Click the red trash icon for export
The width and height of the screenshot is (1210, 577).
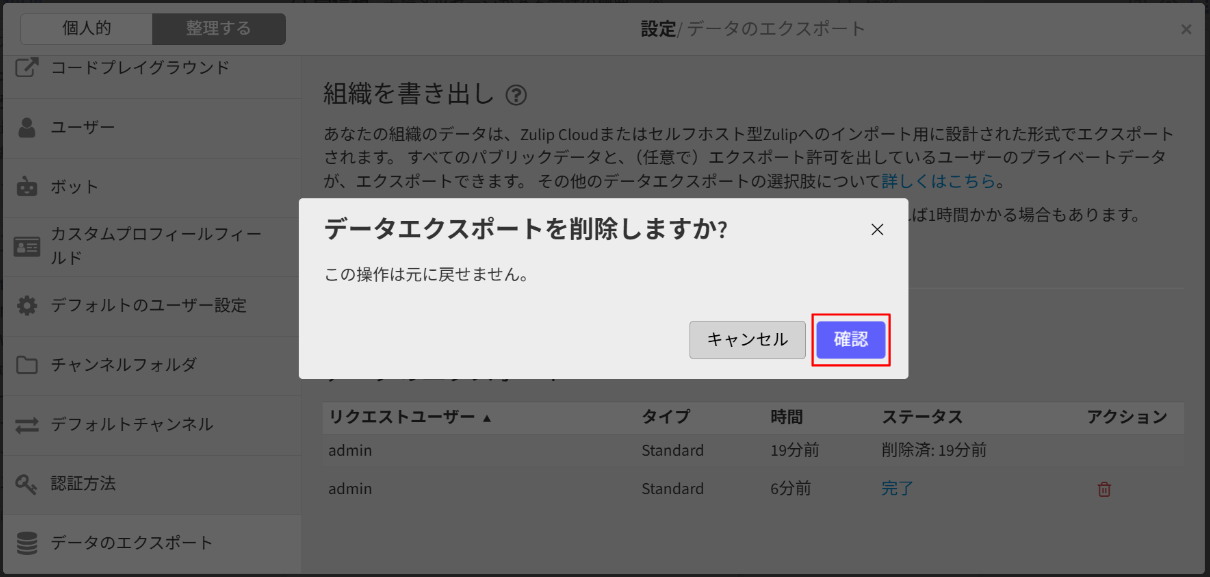pyautogui.click(x=1104, y=489)
